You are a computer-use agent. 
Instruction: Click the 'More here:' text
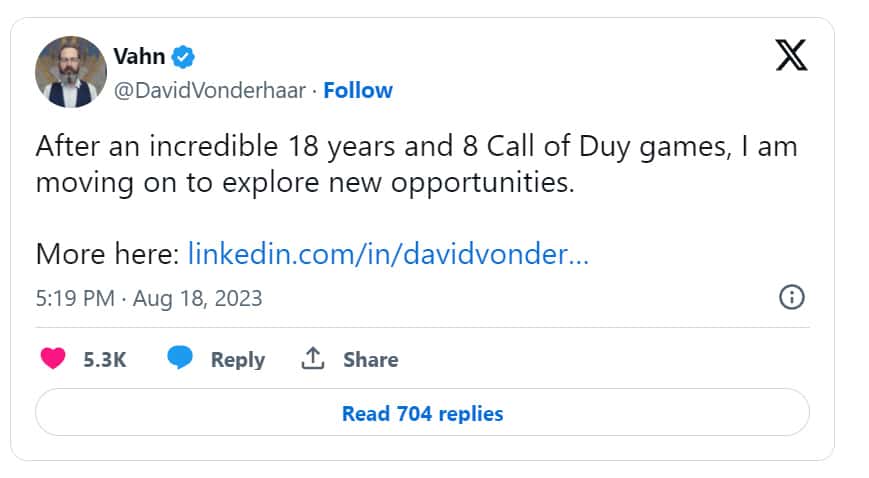tap(107, 253)
